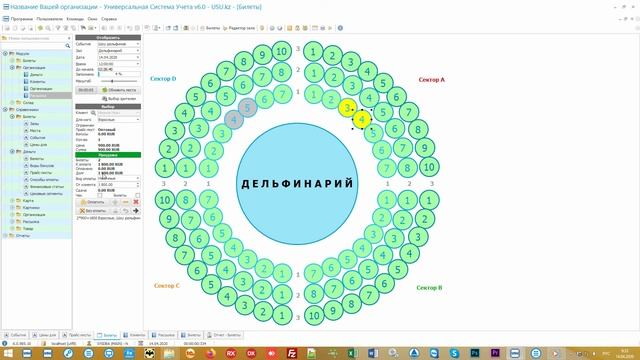Image resolution: width=640 pixels, height=360 pixels.
Task: Collapse the Справочники tree node
Action: pyautogui.click(x=5, y=109)
